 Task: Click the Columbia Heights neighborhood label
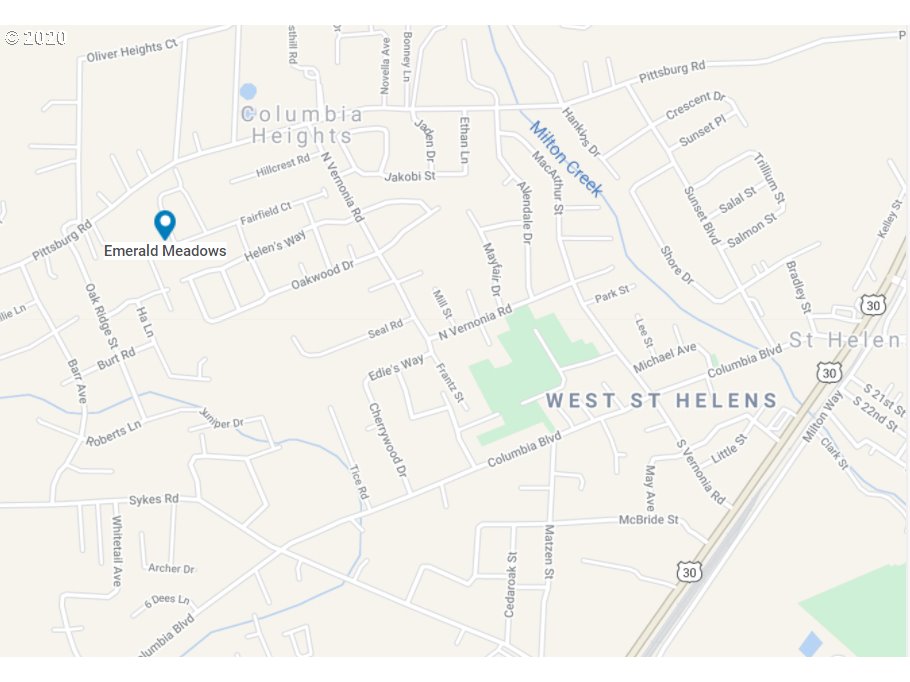(x=302, y=125)
